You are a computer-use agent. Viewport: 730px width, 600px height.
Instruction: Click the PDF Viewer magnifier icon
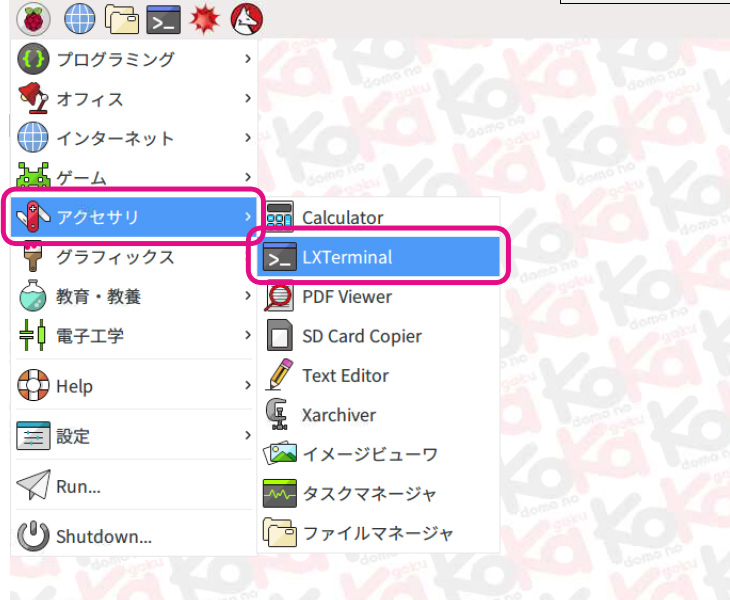pos(279,297)
